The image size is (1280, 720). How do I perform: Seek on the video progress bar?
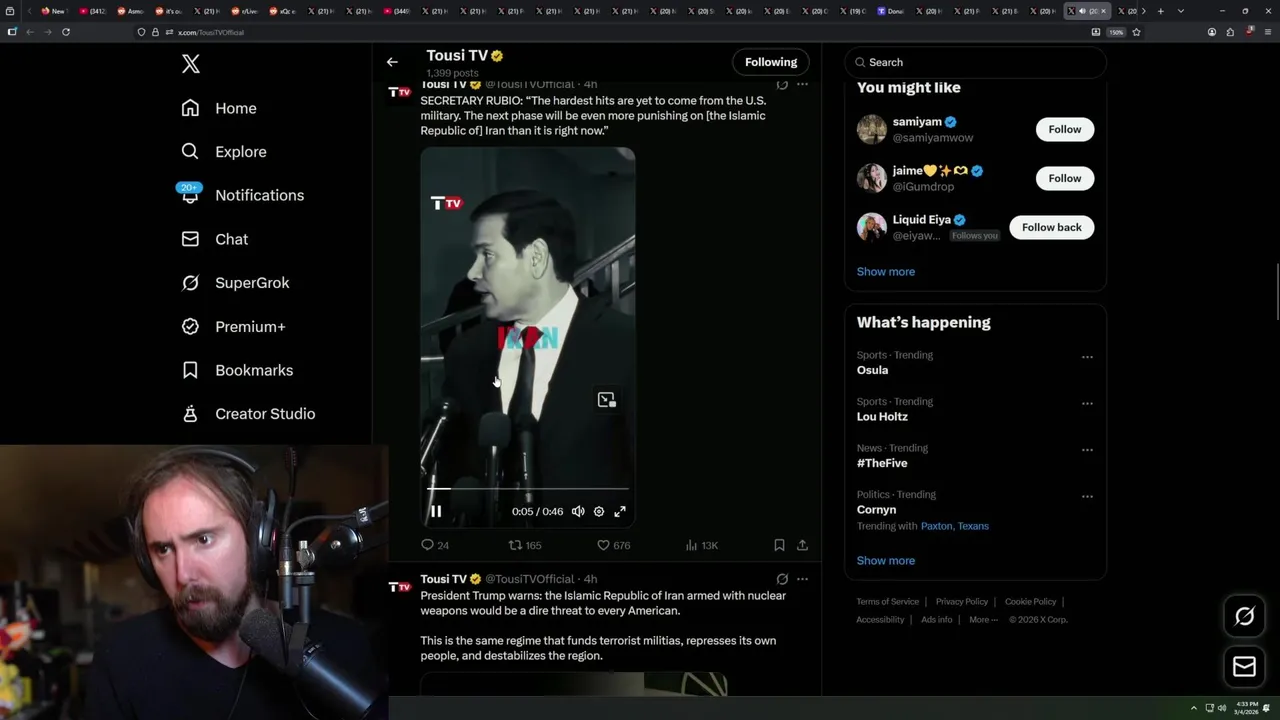click(529, 489)
